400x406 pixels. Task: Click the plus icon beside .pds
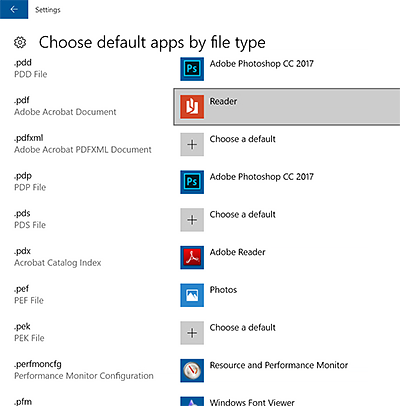pos(192,220)
